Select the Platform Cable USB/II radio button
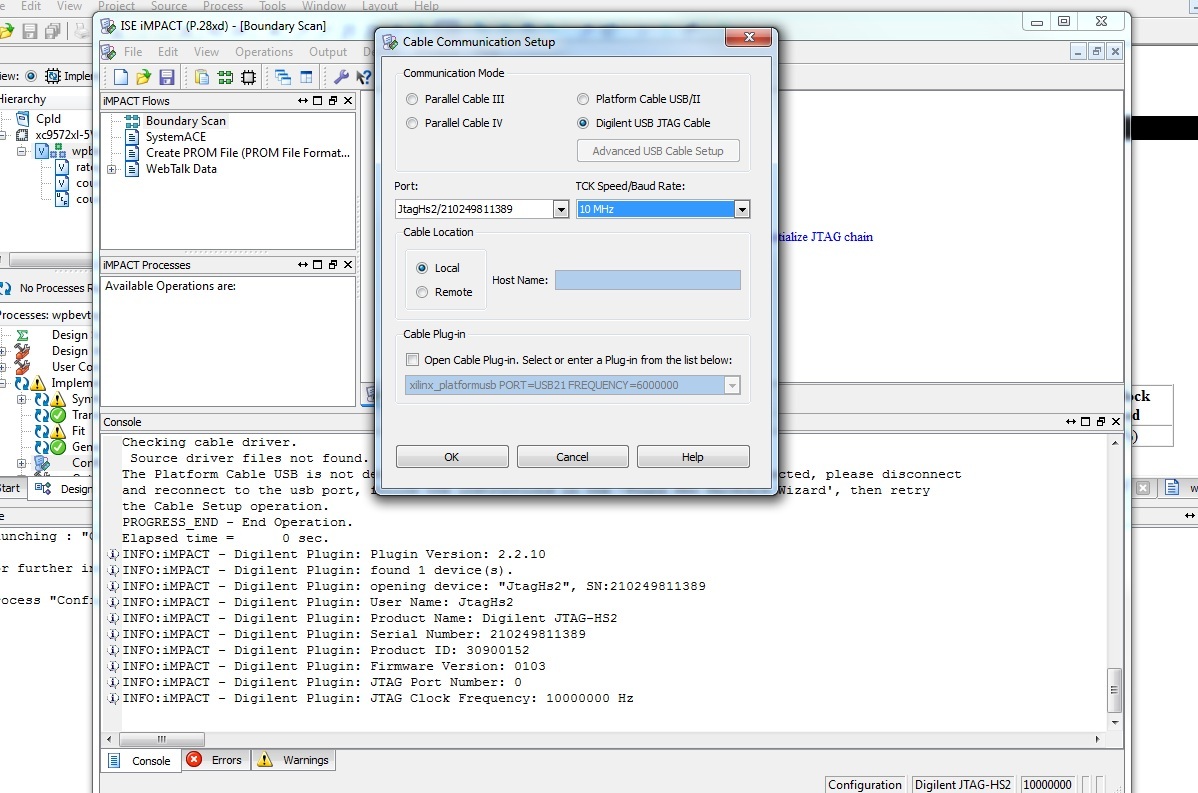 pyautogui.click(x=583, y=99)
